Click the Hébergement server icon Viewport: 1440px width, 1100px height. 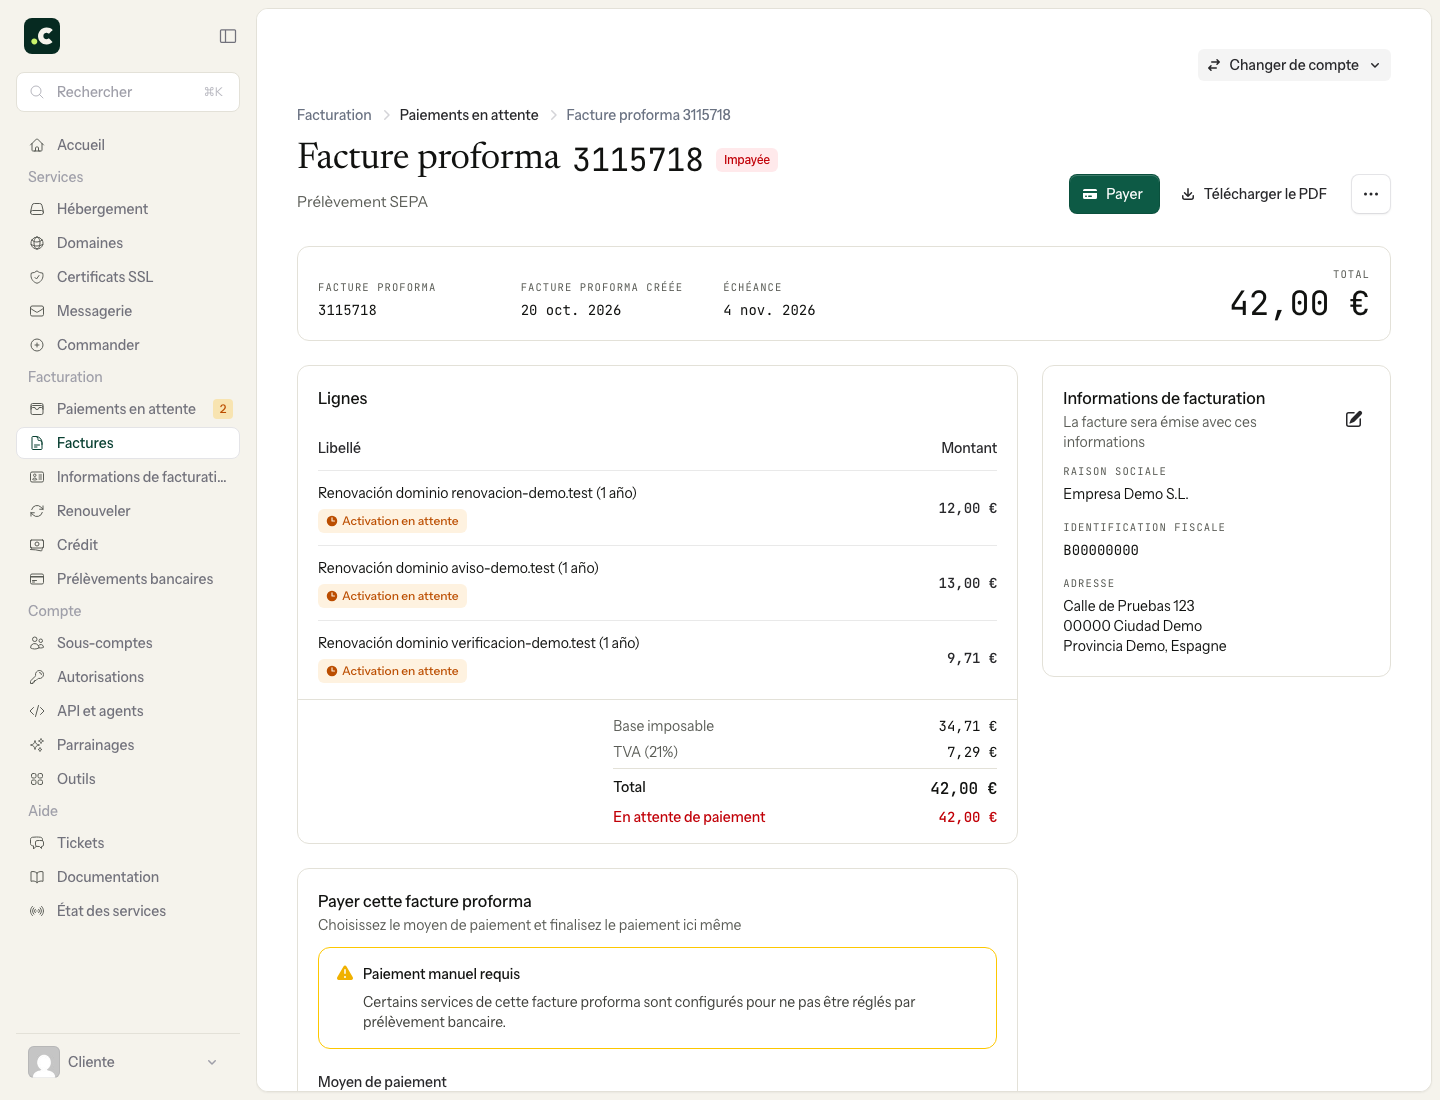pyautogui.click(x=37, y=209)
